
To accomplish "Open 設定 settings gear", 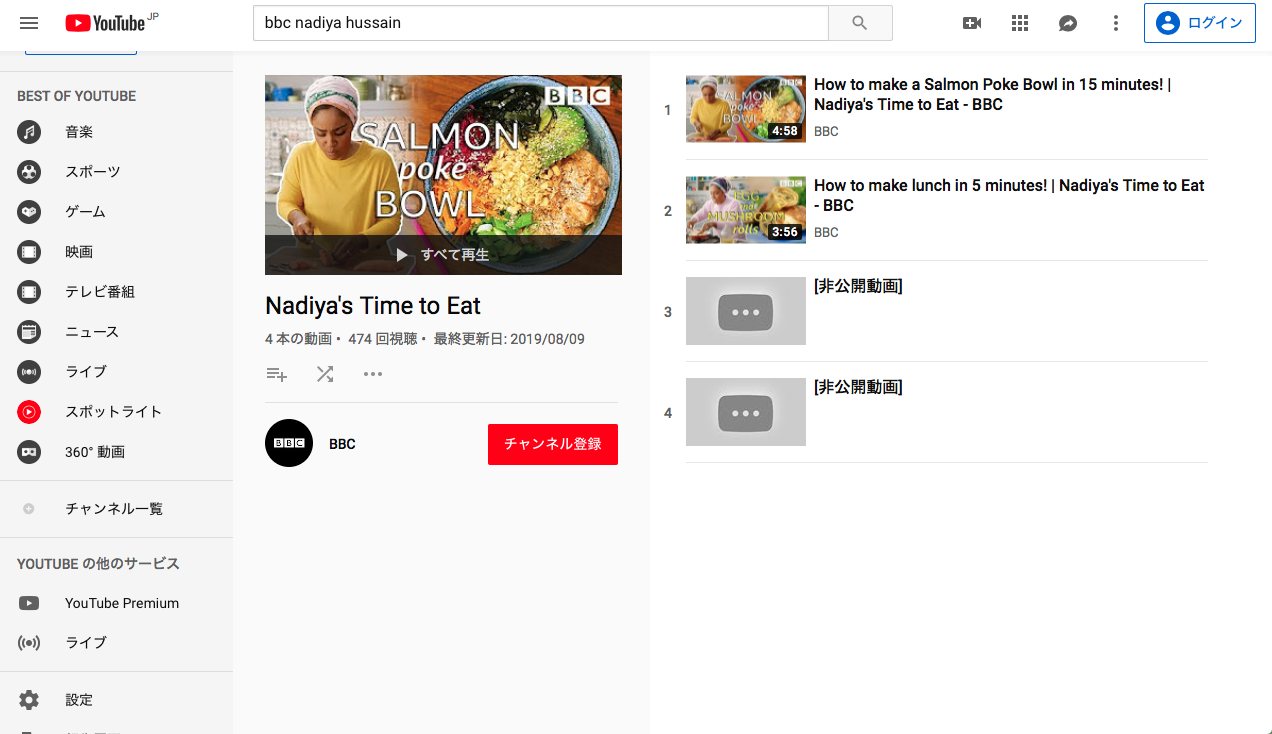I will tap(116, 700).
